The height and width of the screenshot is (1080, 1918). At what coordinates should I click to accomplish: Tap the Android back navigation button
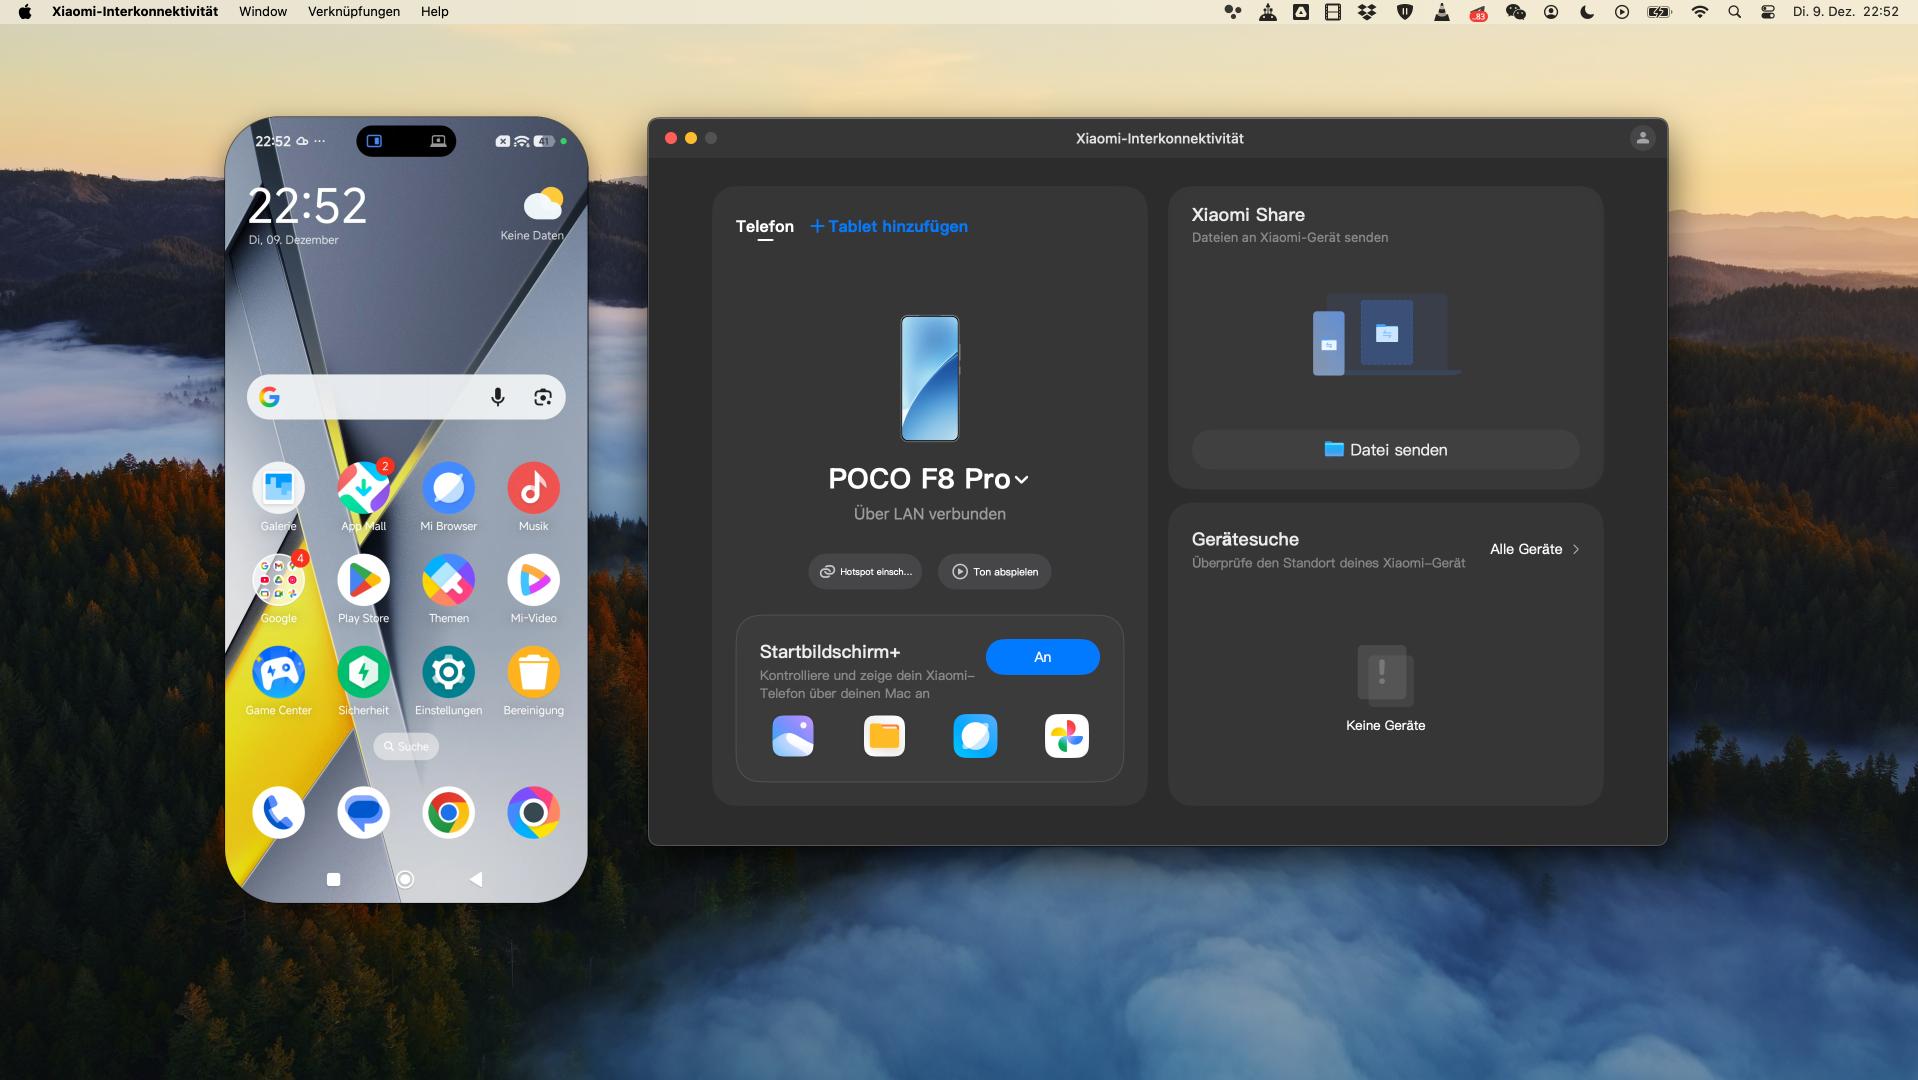point(476,879)
